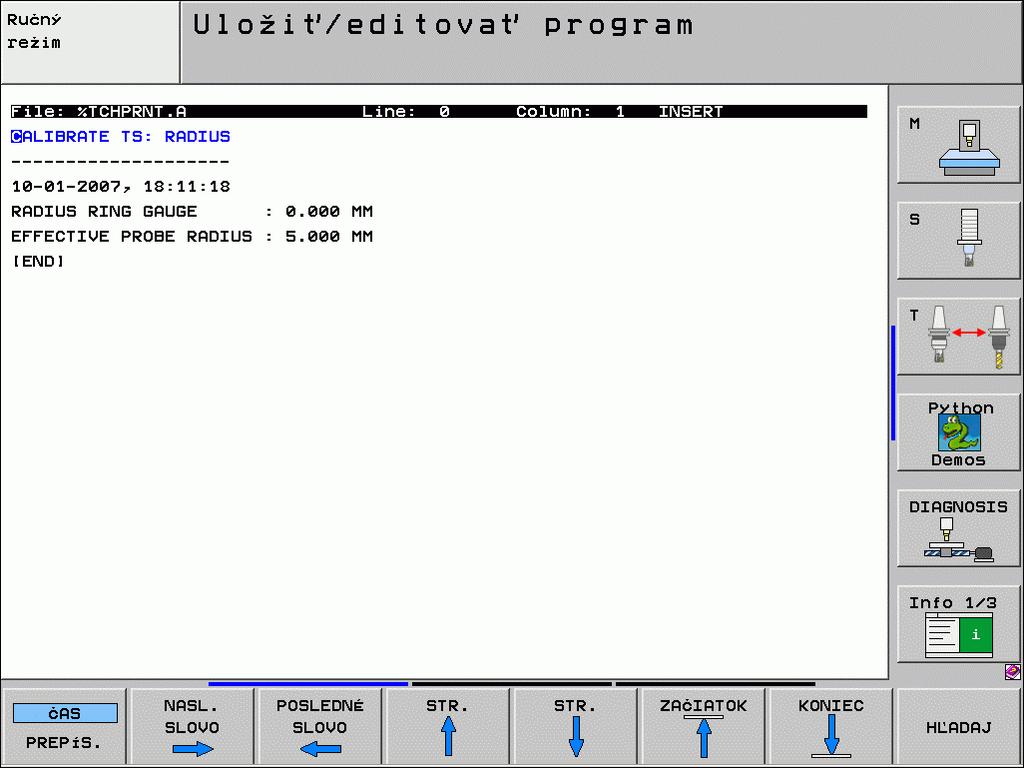1024x768 pixels.
Task: Select the S spindle softkey
Action: coord(958,241)
